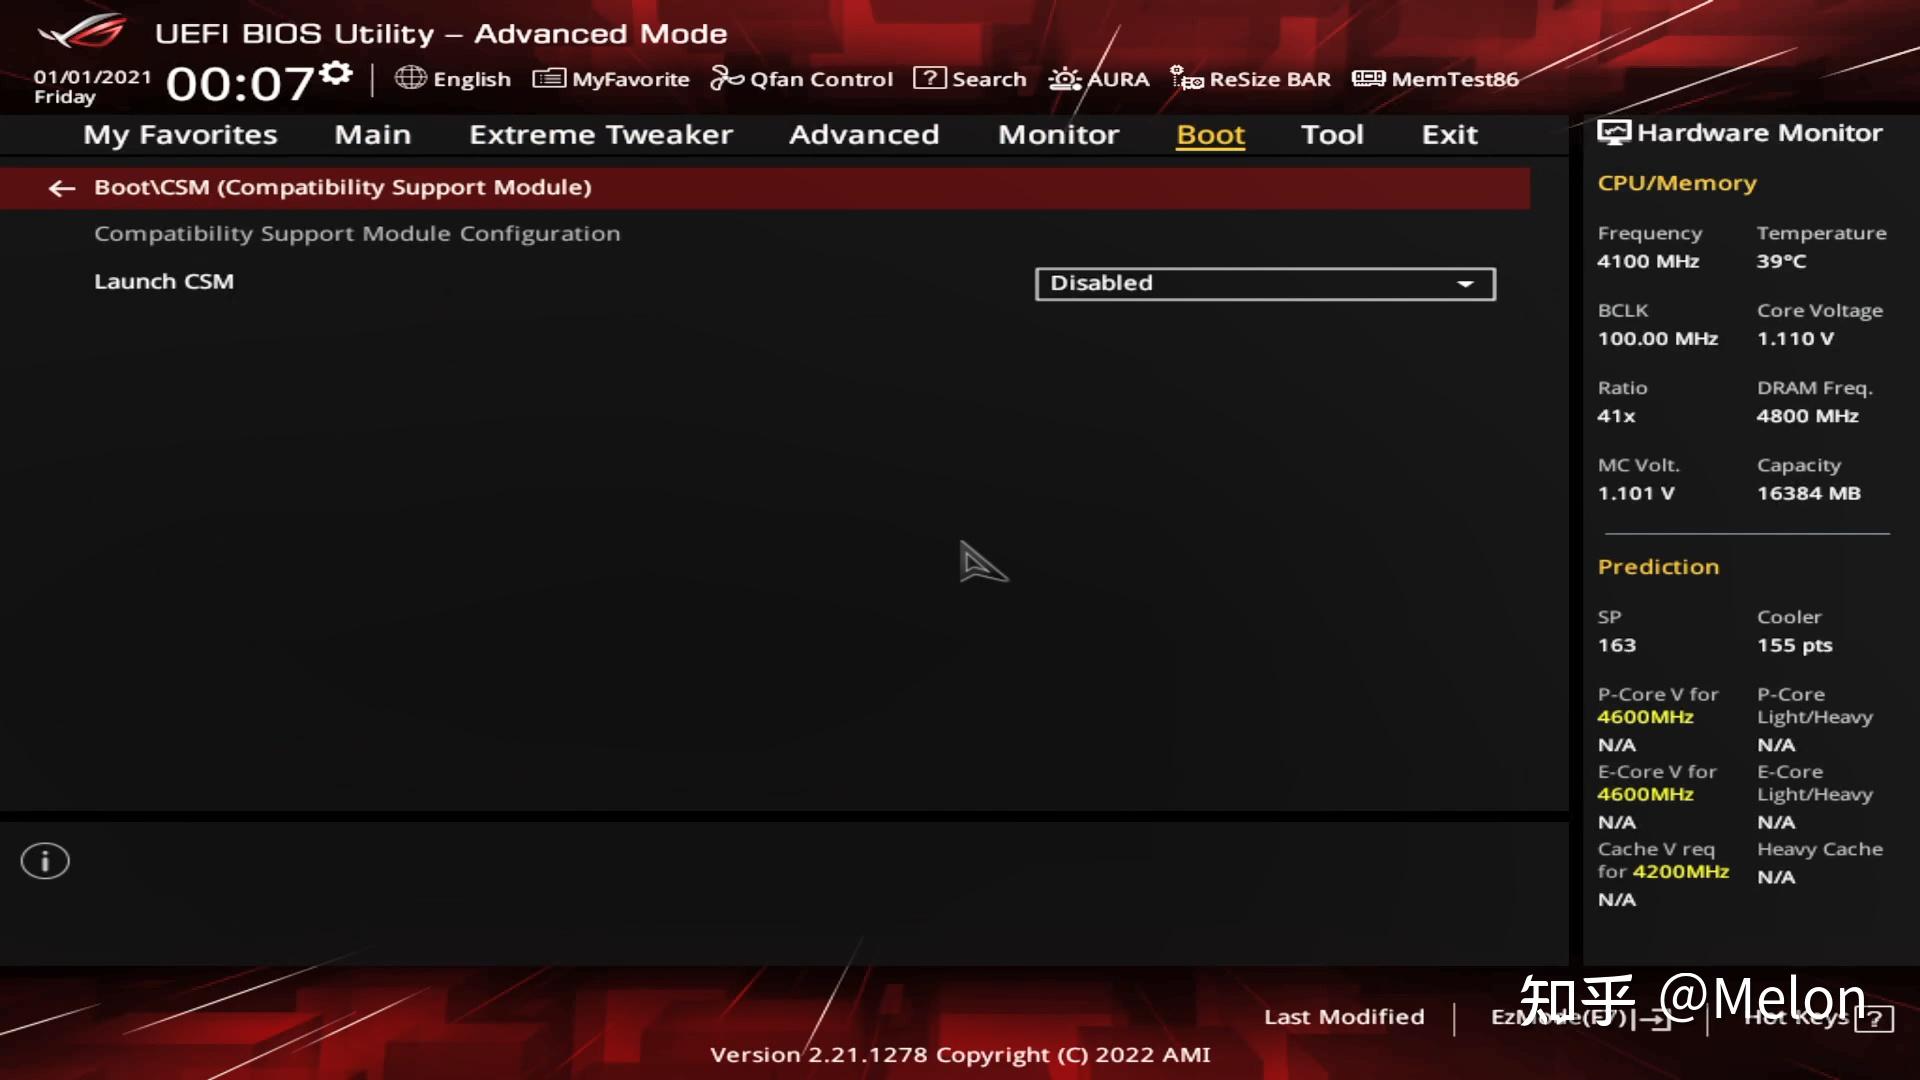Expand the Launch CSM dropdown

(1465, 283)
